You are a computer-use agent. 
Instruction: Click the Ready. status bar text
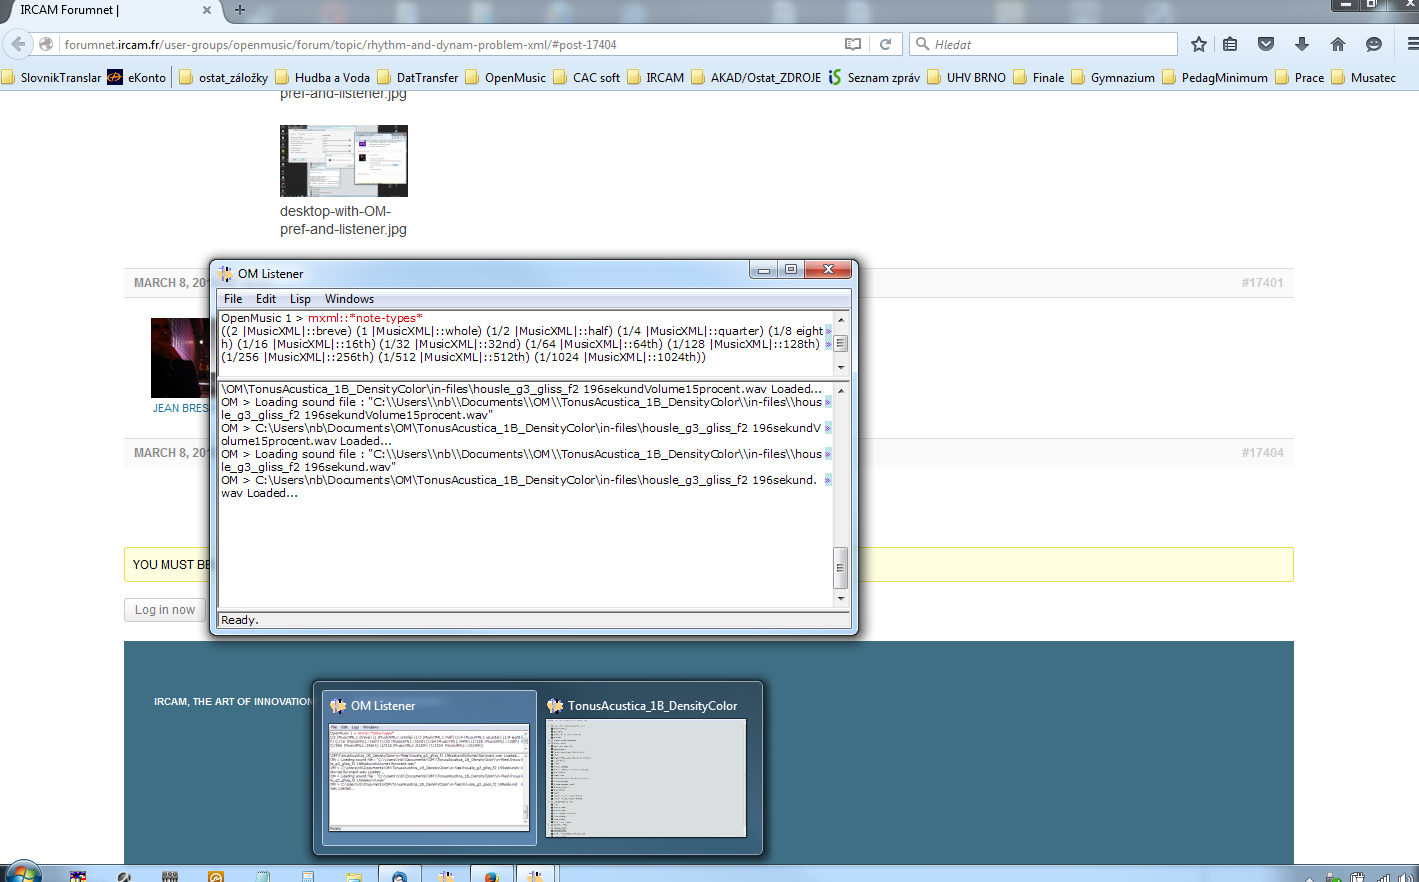(240, 620)
